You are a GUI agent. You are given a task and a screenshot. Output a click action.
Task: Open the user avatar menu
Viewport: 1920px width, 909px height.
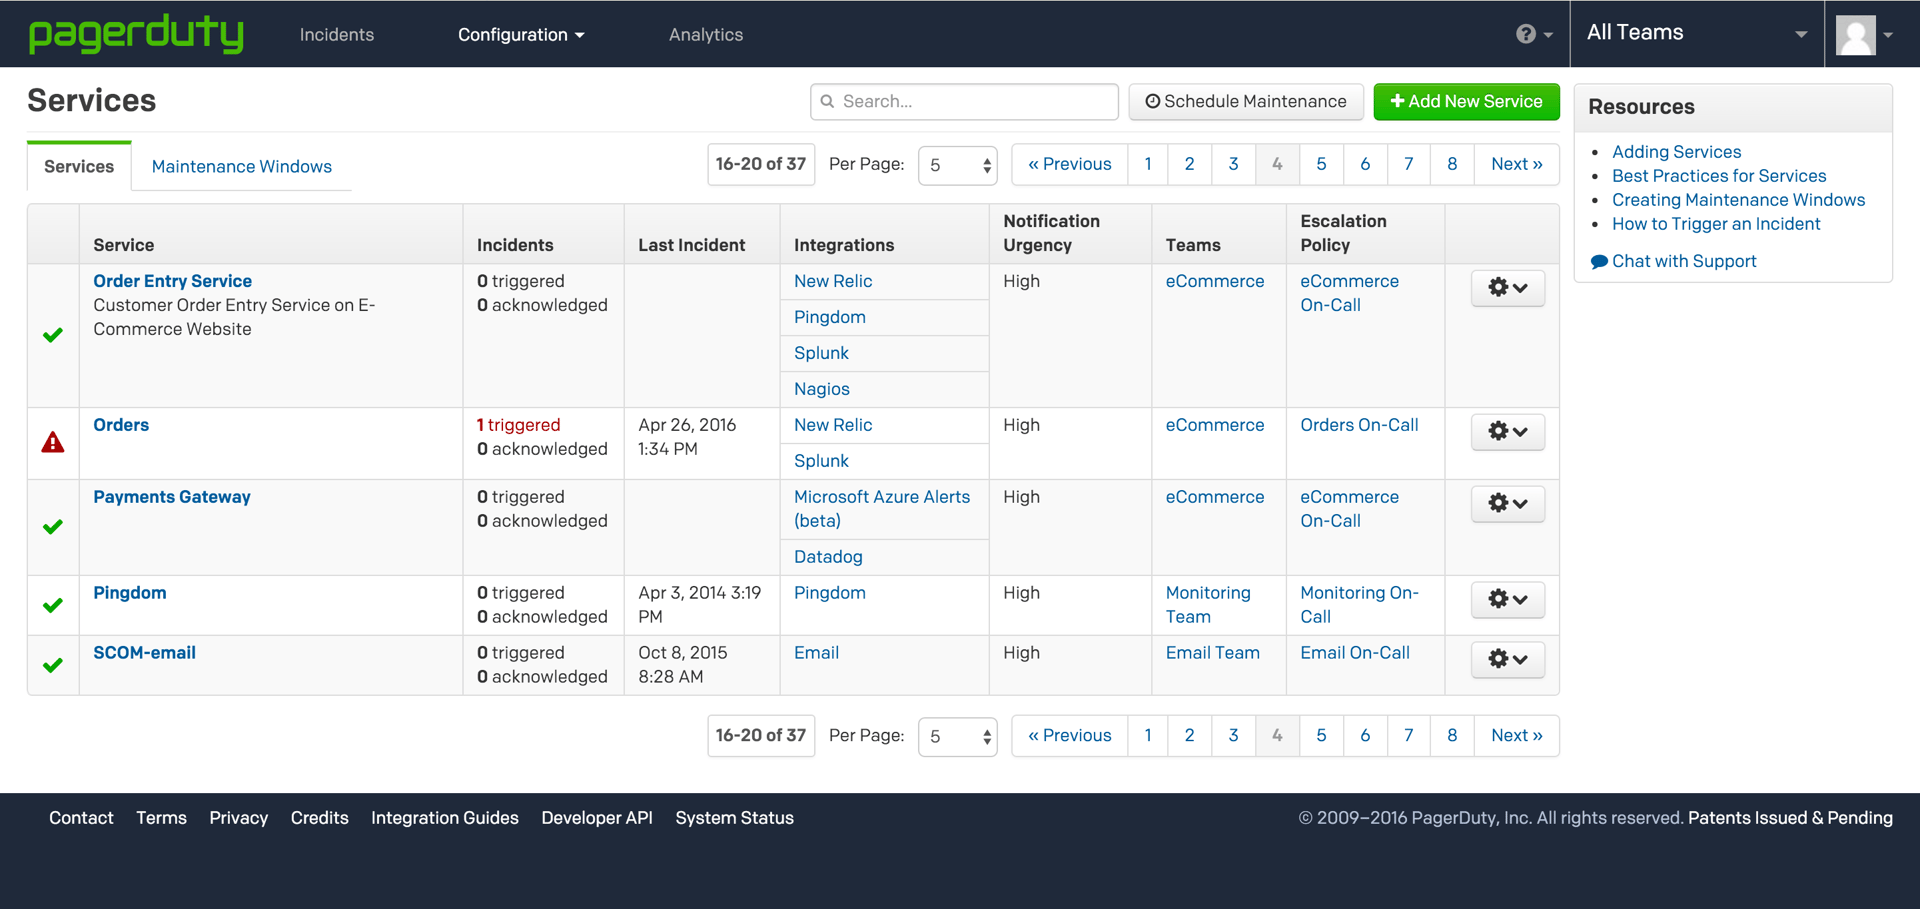tap(1864, 34)
